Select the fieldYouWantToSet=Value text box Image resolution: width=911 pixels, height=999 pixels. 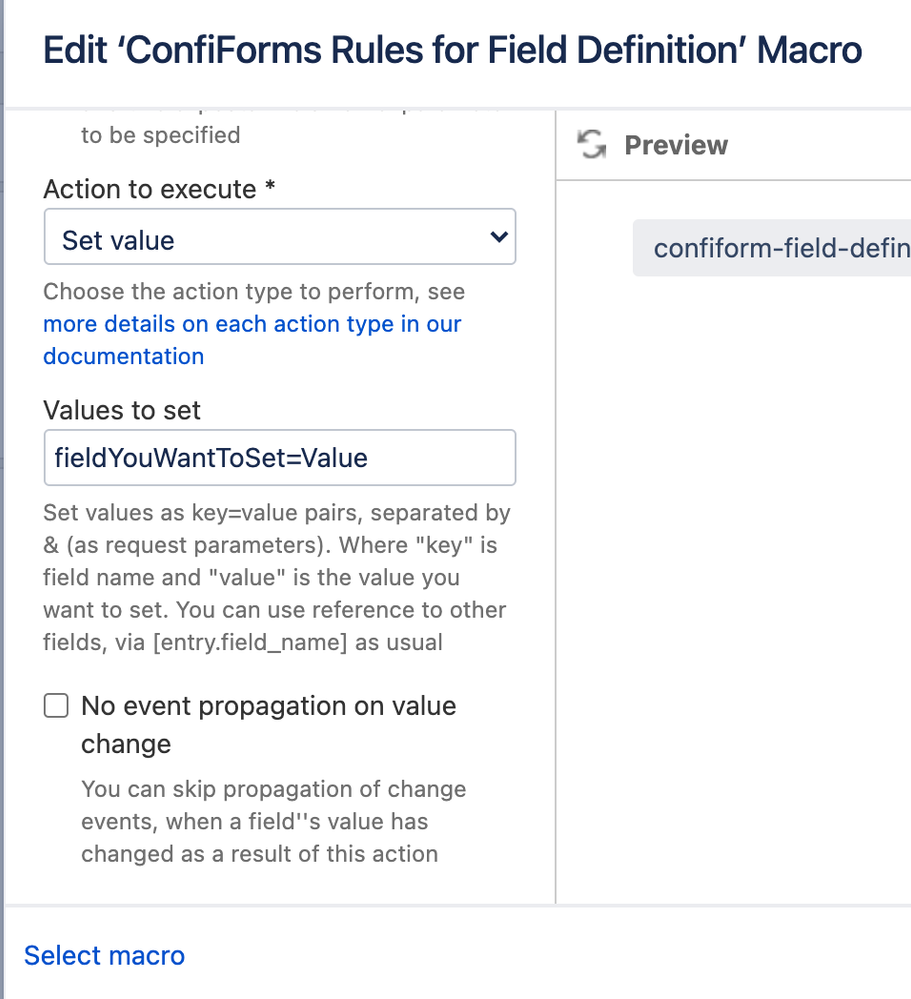point(280,457)
